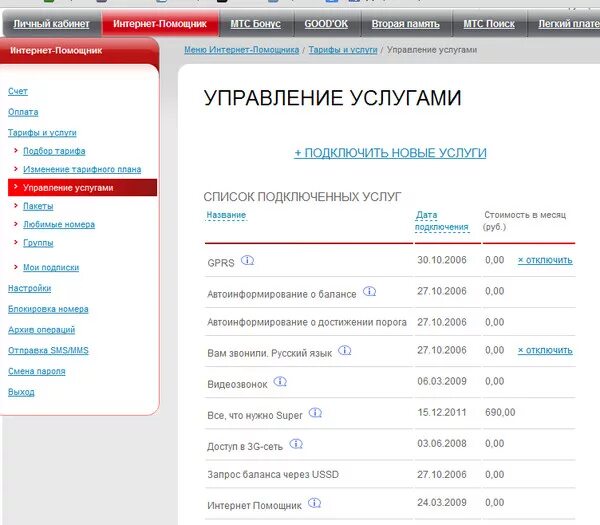Click the Запрос баланса через USSD row

390,474
